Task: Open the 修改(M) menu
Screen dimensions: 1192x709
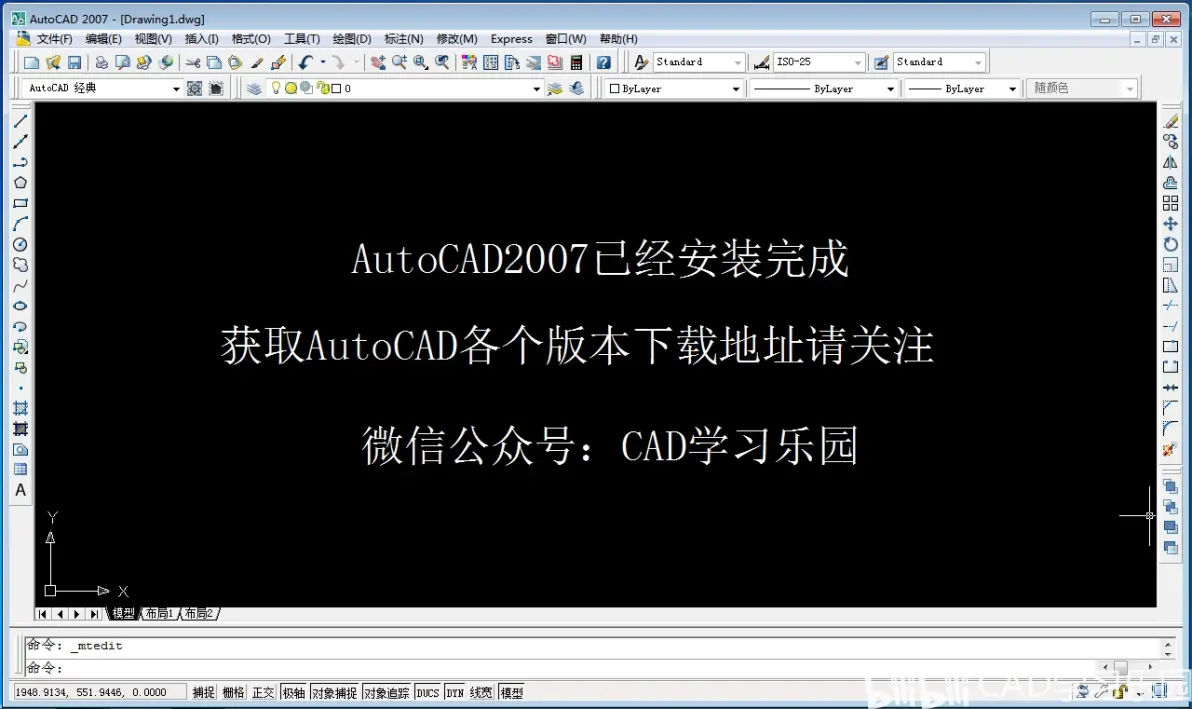Action: point(457,39)
